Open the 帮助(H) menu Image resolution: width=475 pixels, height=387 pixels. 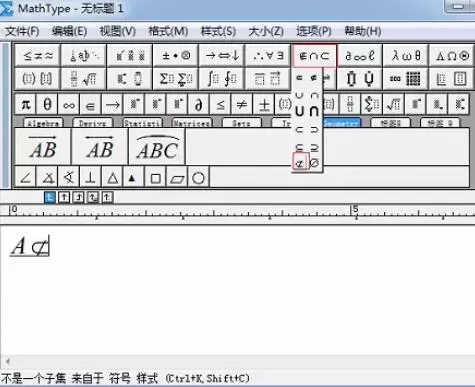coord(362,31)
